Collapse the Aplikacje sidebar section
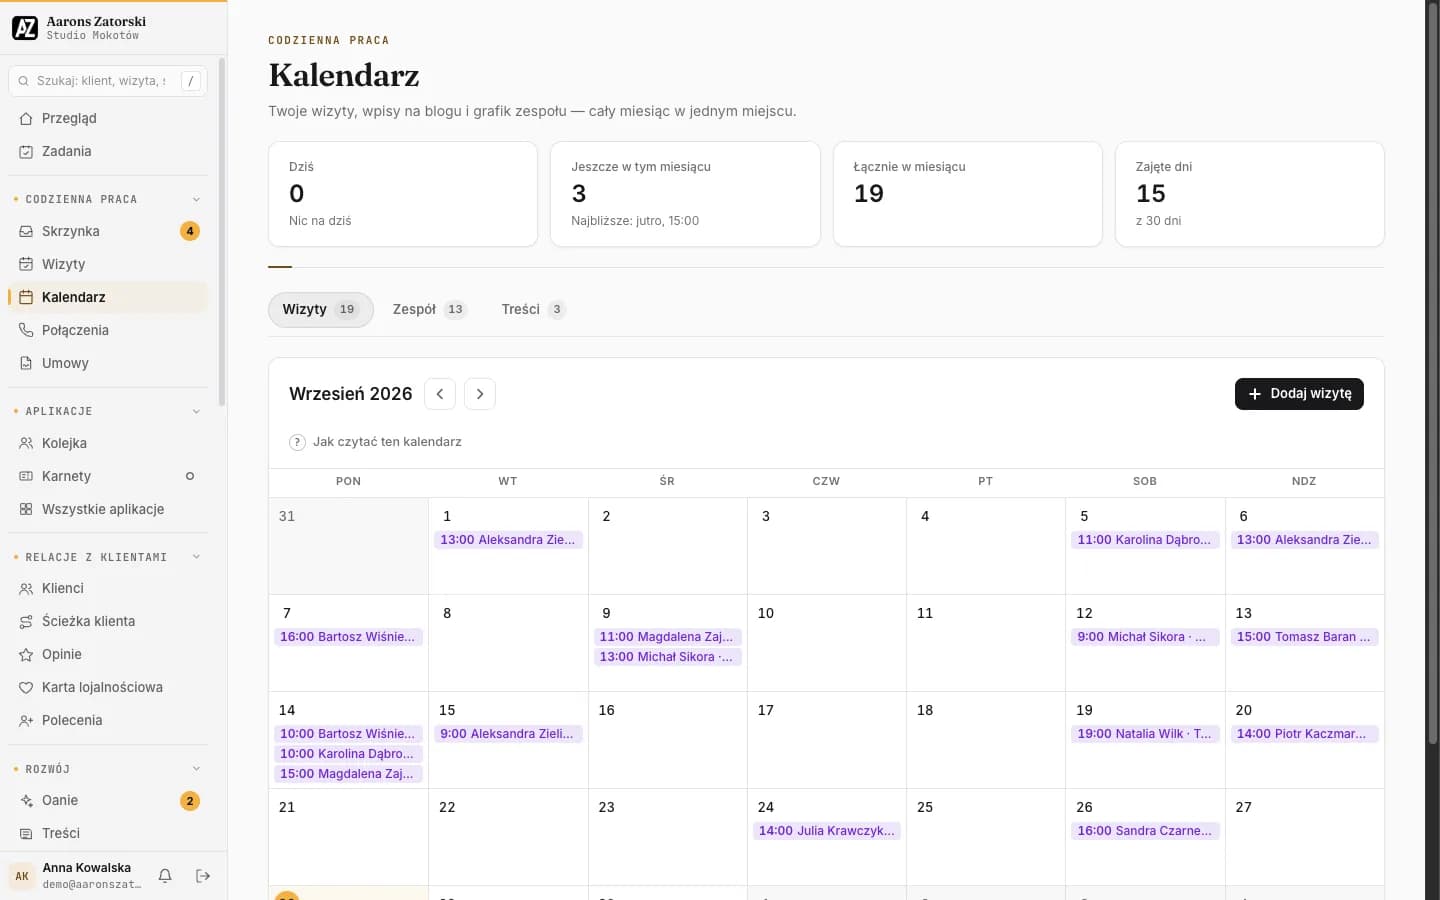 click(196, 411)
